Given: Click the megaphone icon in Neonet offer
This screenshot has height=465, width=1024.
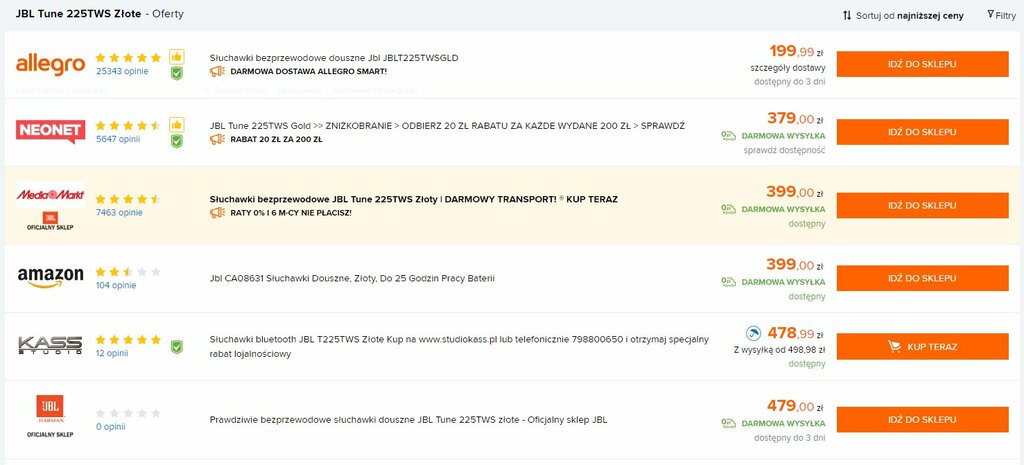Looking at the screenshot, I should coord(217,139).
